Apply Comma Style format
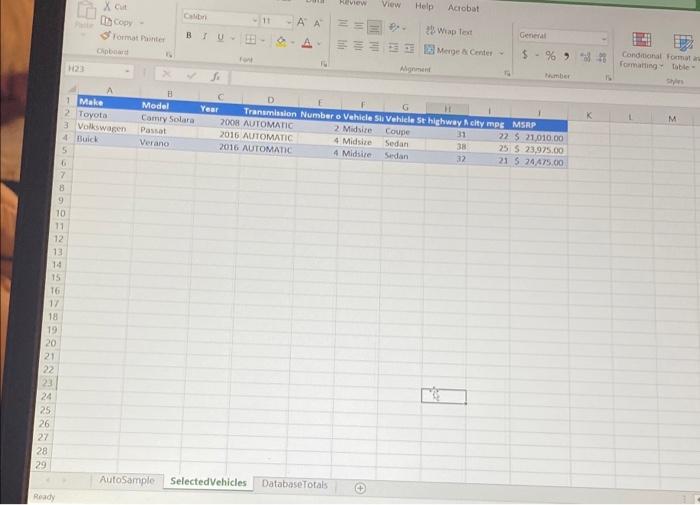Viewport: 700px width, 505px height. (567, 56)
